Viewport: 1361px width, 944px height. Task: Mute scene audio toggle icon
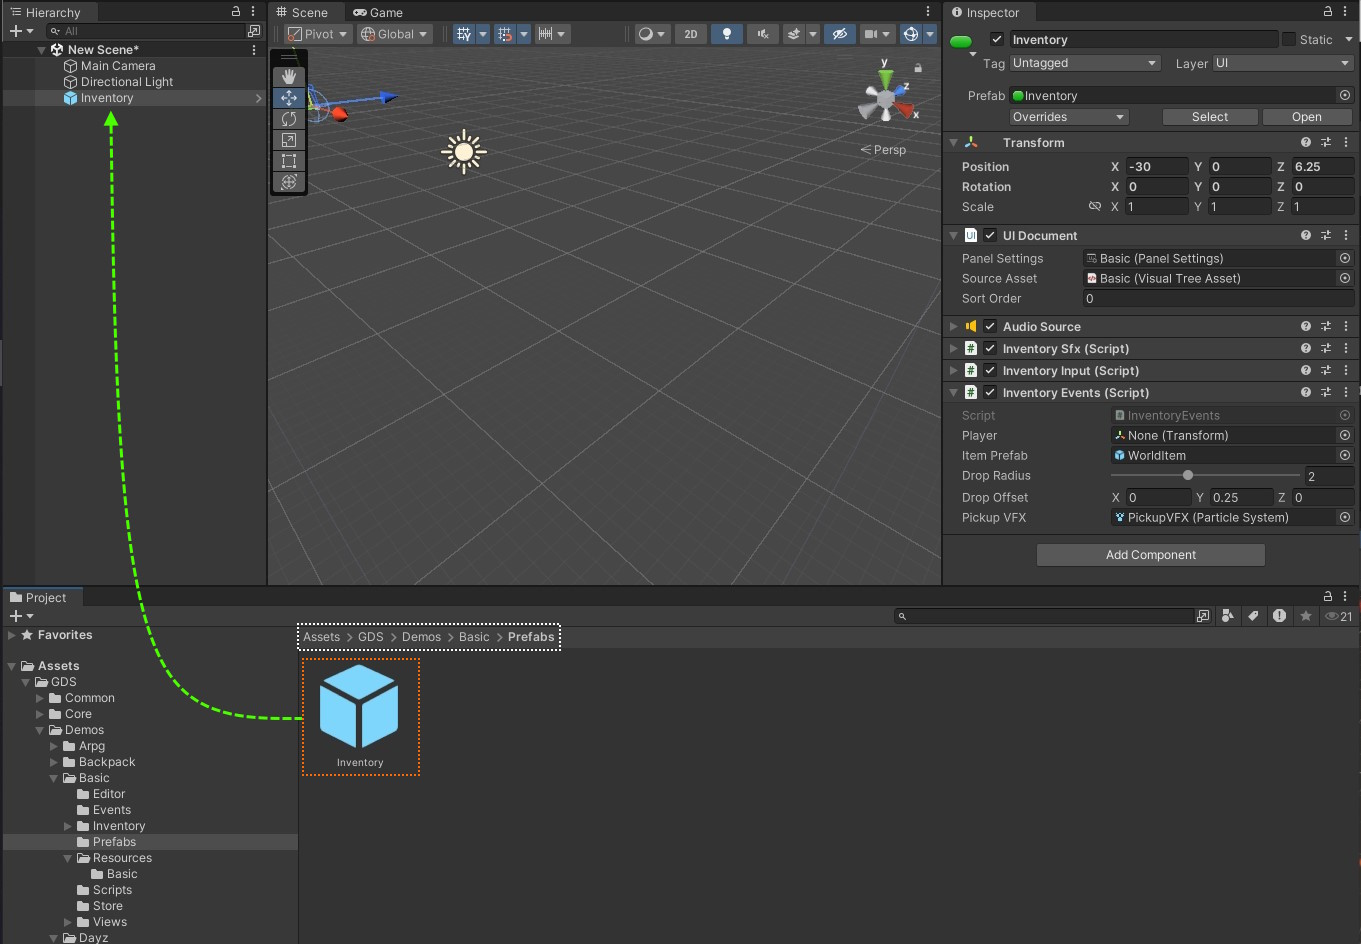(x=762, y=34)
